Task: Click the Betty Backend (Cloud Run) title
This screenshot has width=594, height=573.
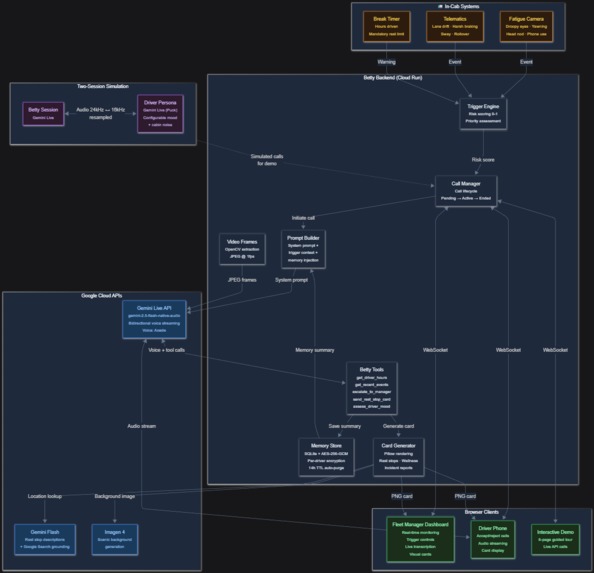Action: (393, 78)
